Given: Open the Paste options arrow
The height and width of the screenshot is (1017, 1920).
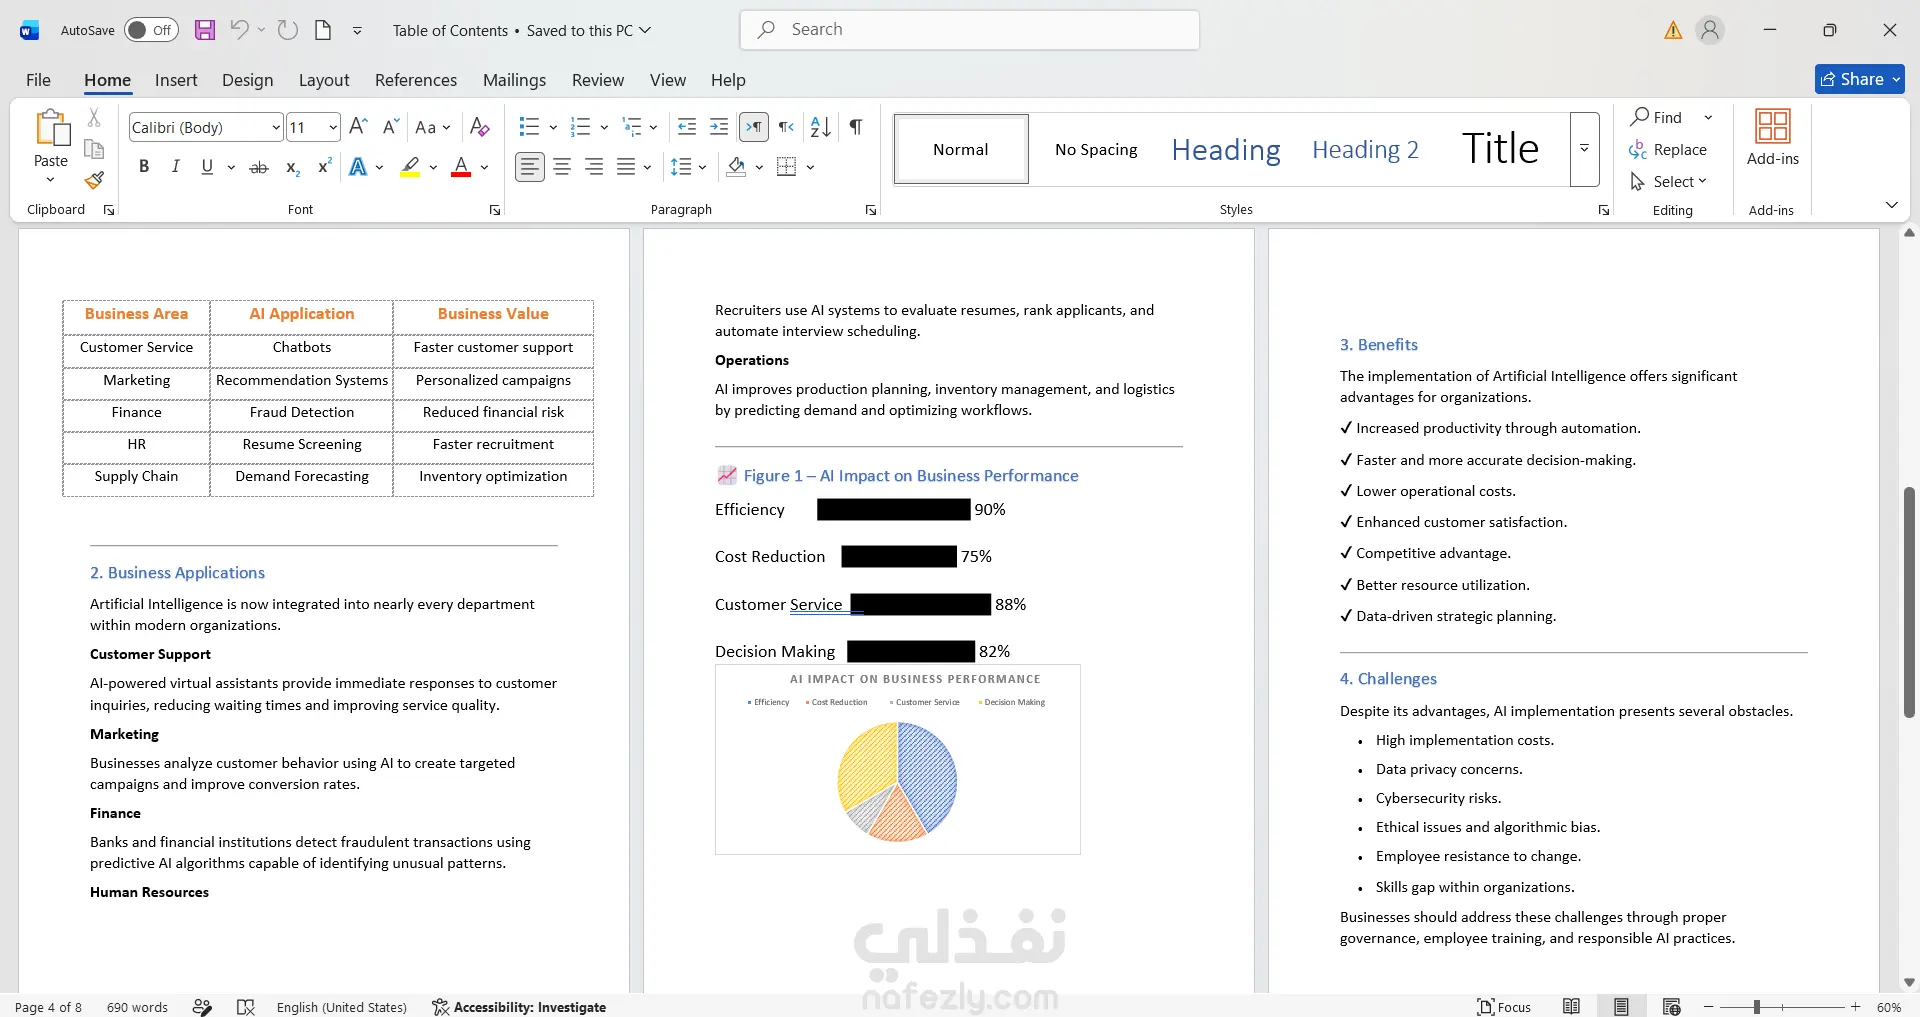Looking at the screenshot, I should [50, 180].
